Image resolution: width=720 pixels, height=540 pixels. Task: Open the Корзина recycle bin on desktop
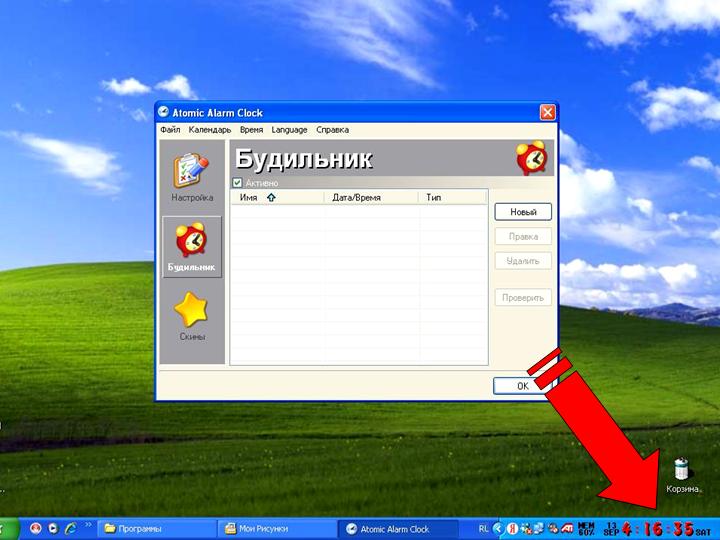coord(682,475)
